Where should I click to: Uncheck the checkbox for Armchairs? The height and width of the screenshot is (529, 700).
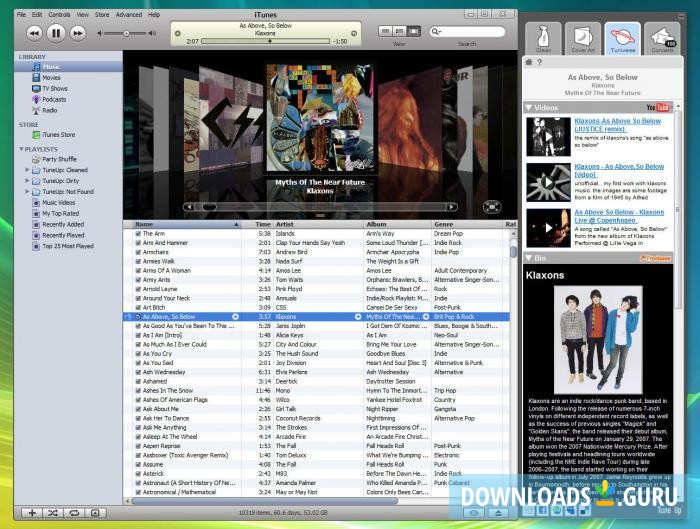click(138, 252)
